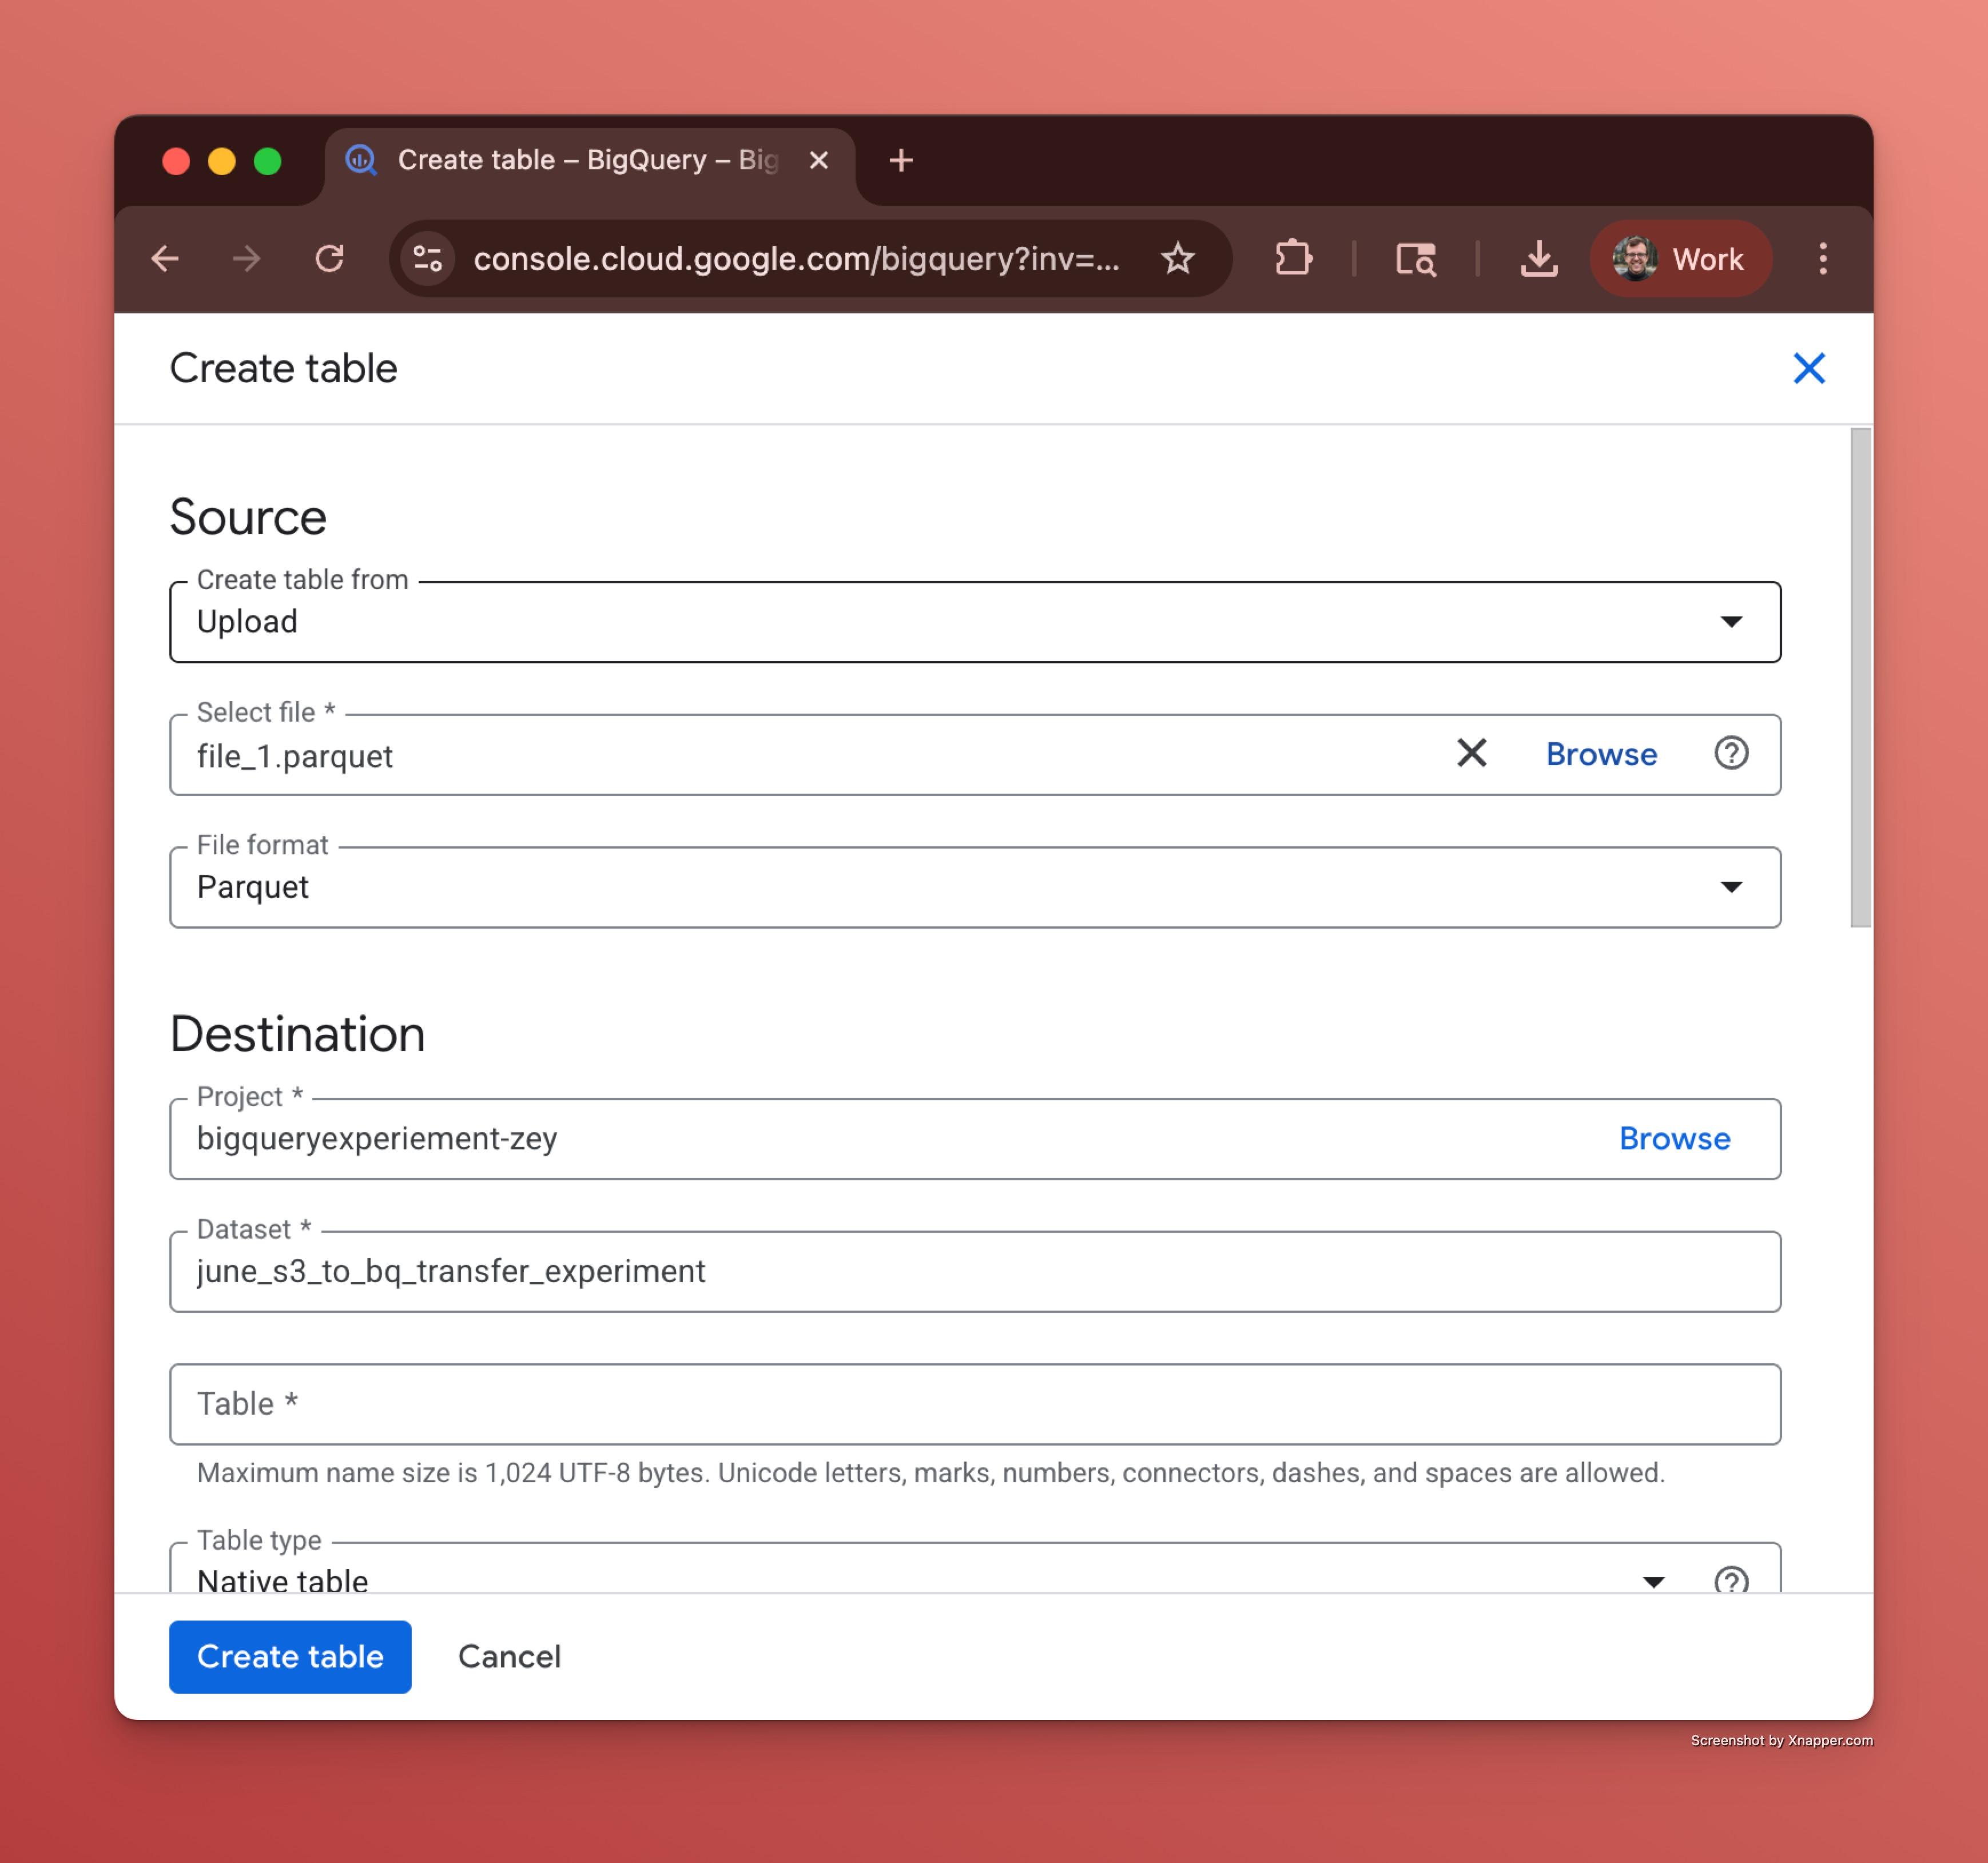Open the Chrome extensions puzzle icon
1988x1863 pixels.
[x=1293, y=258]
